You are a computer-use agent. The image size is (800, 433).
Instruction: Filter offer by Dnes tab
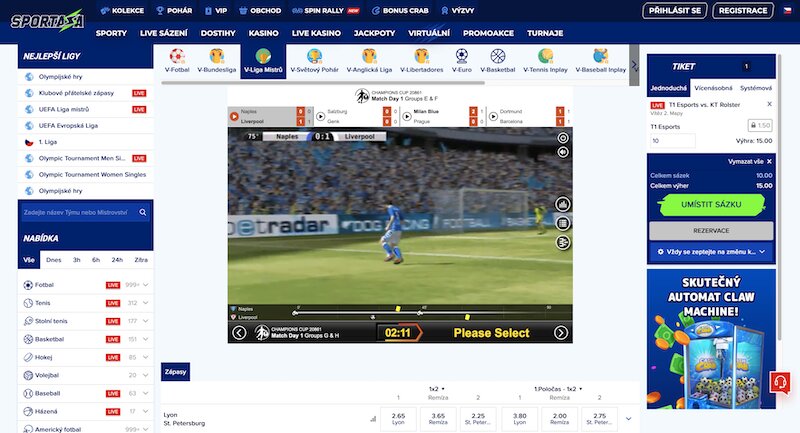[54, 260]
